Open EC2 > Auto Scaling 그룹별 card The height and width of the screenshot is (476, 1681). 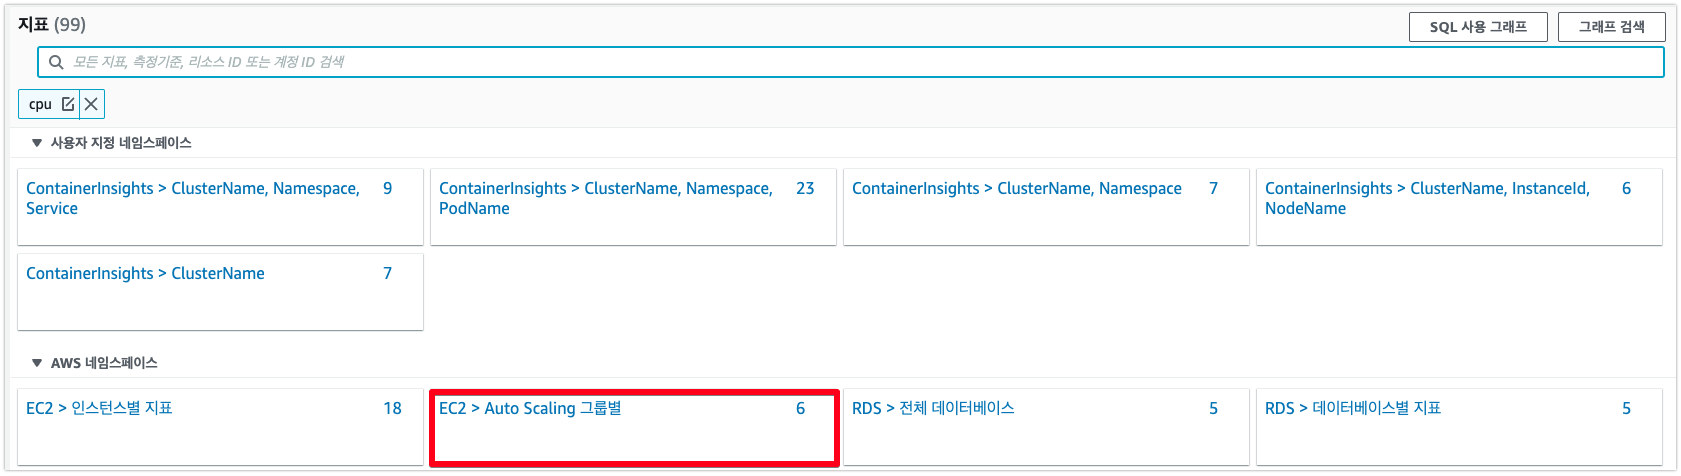tap(633, 427)
